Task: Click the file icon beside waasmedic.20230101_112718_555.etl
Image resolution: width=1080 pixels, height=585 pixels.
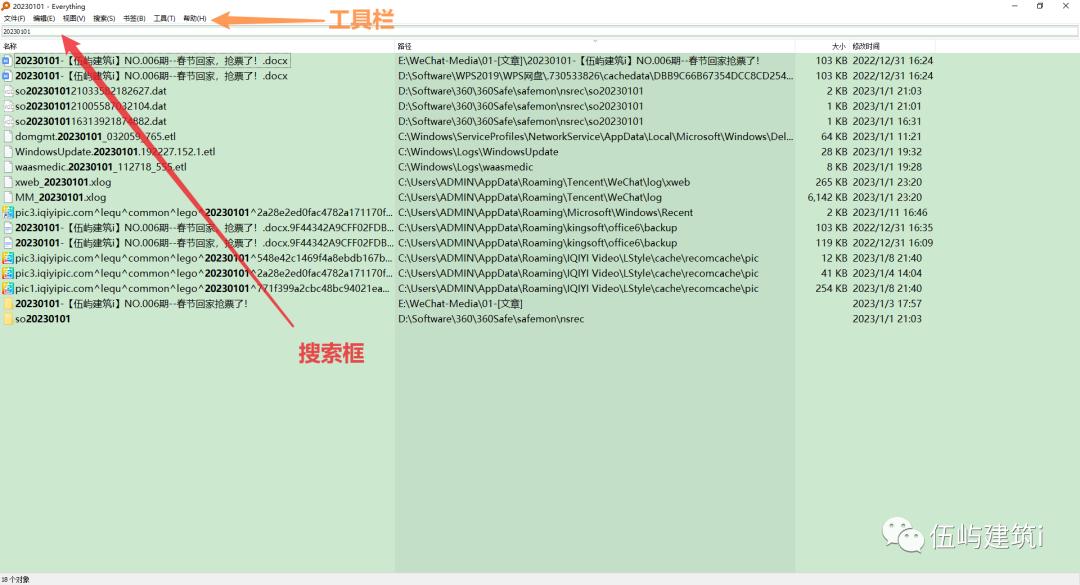Action: (10, 166)
